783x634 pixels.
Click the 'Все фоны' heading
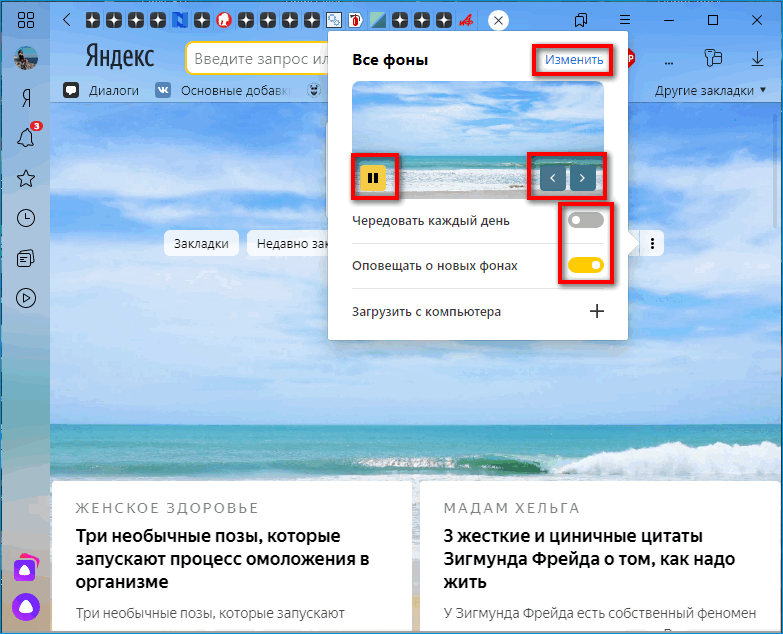pyautogui.click(x=390, y=60)
